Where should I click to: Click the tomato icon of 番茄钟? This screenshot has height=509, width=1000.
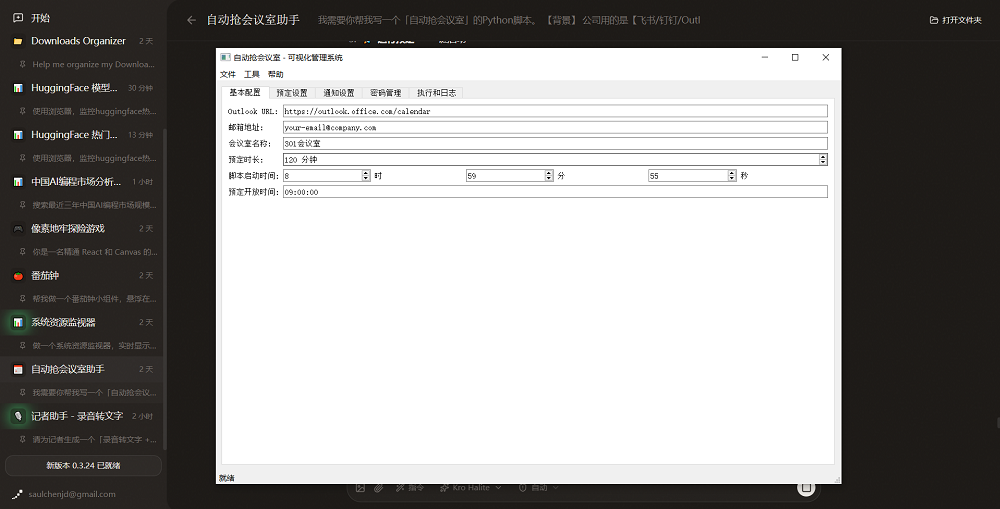[x=18, y=276]
